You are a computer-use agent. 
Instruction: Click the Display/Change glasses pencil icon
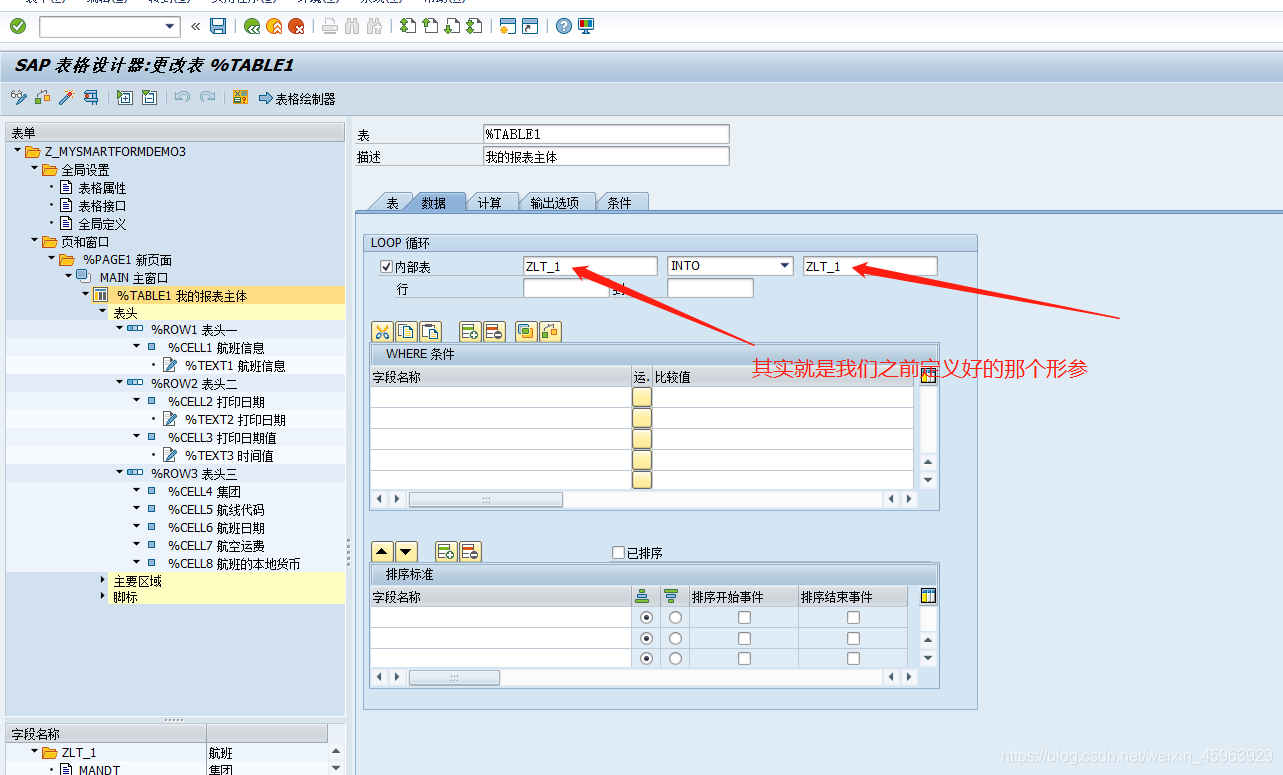click(x=19, y=98)
